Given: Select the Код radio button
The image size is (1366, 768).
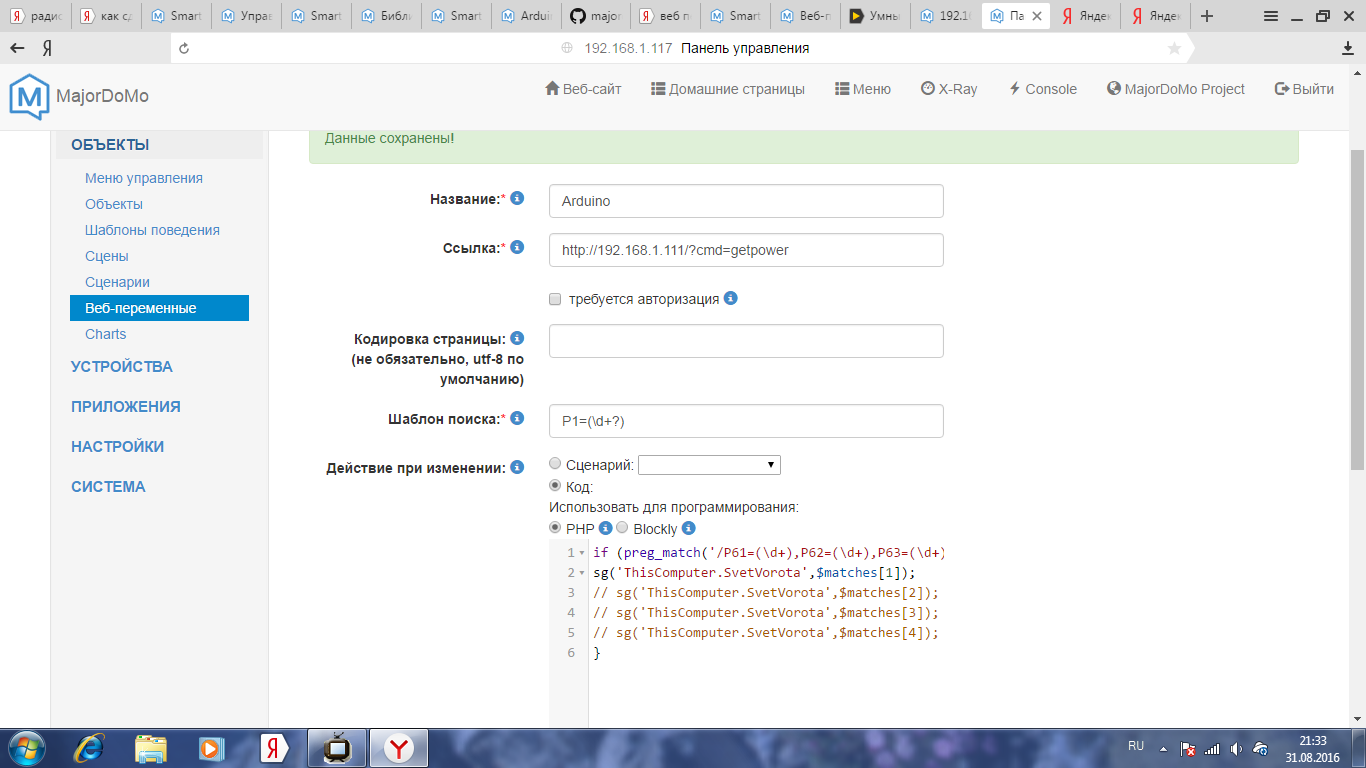Looking at the screenshot, I should click(556, 486).
